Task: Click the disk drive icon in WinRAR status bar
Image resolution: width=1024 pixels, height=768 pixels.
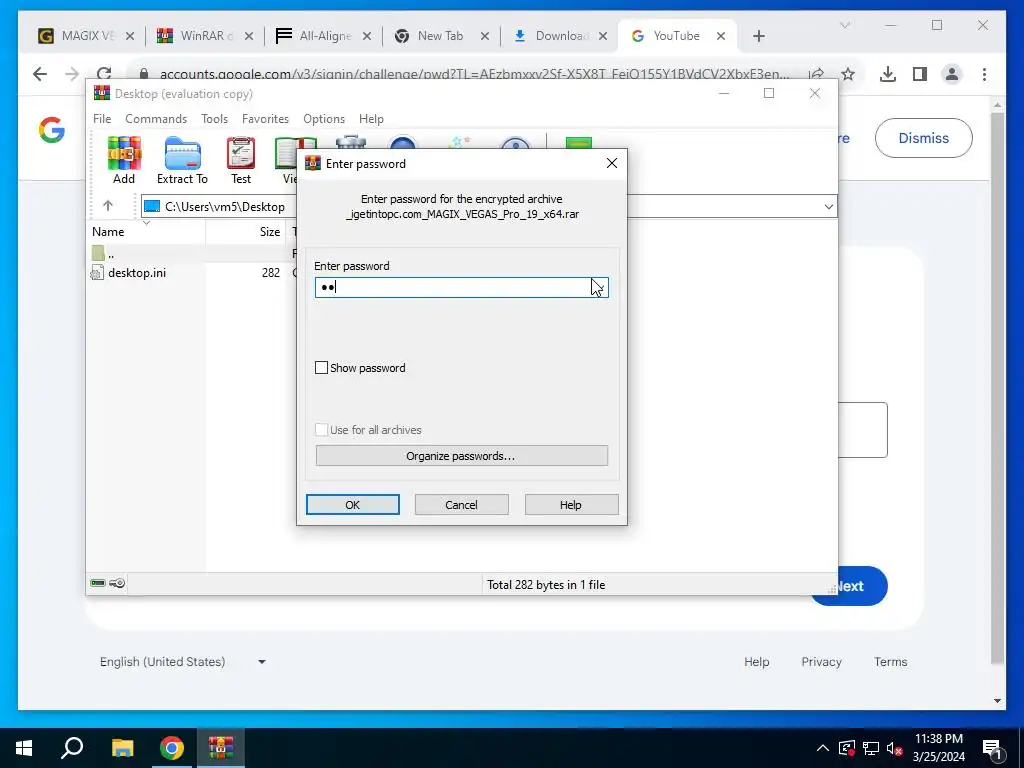Action: tap(98, 583)
